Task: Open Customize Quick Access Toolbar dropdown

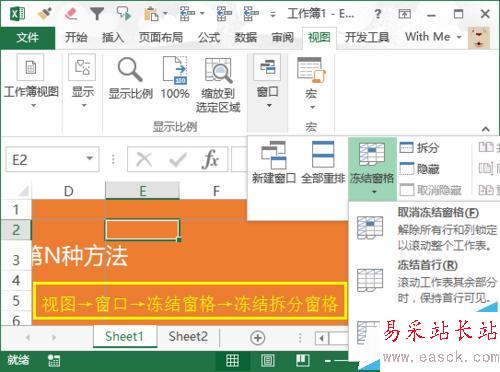Action: [x=273, y=15]
